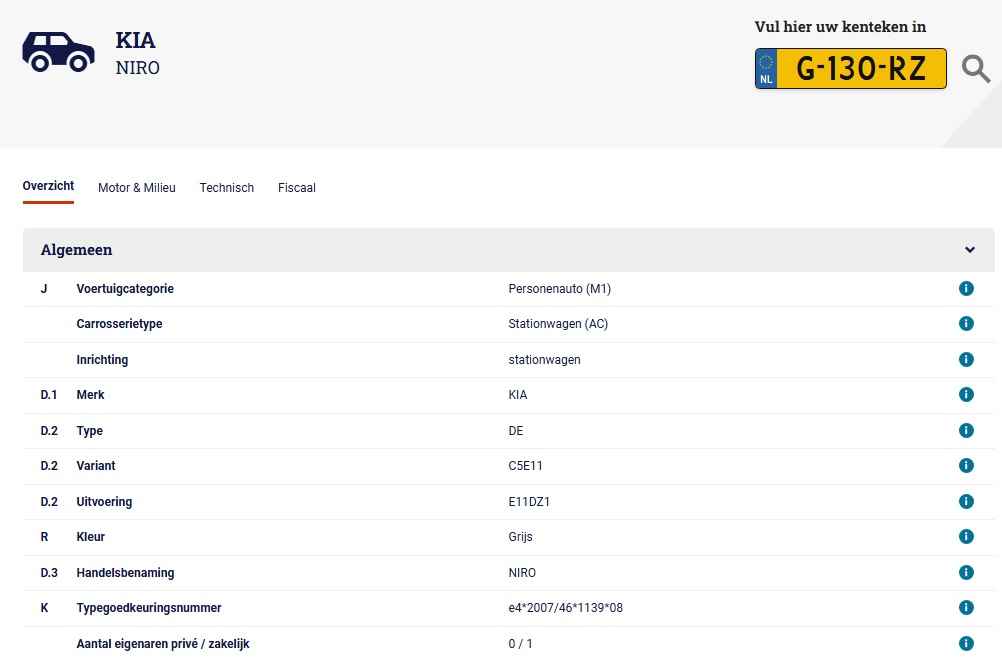
Task: Click the search magnifier icon beside the plate
Action: click(976, 69)
